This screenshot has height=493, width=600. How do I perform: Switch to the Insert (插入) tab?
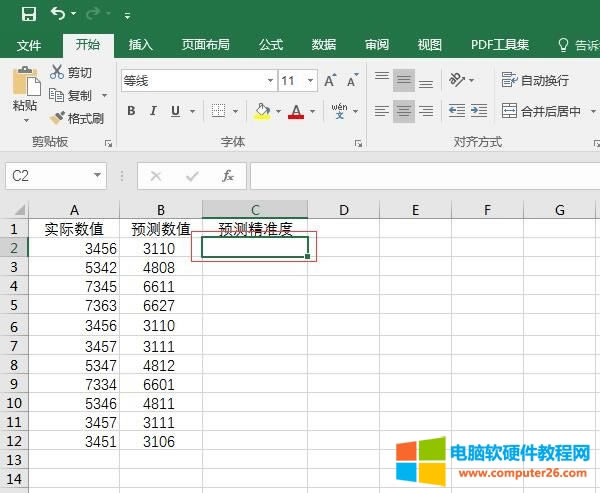point(141,45)
